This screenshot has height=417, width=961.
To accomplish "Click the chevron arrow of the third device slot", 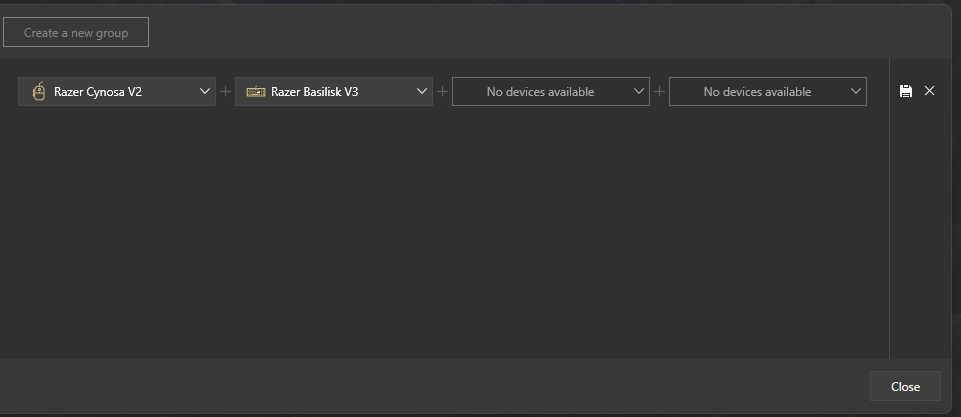I will coord(639,92).
